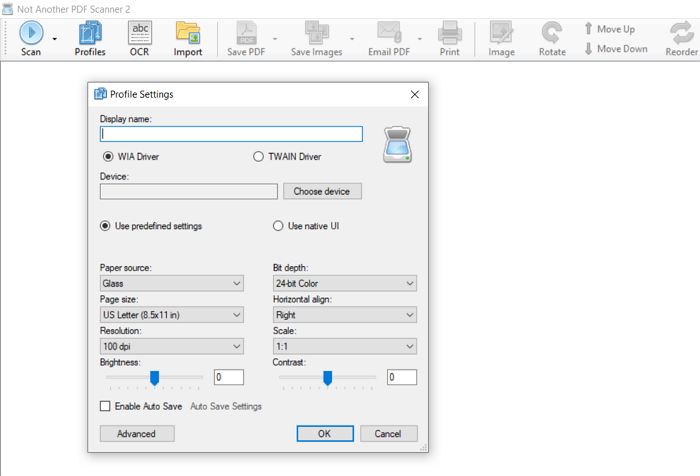Close the Profile Settings dialog
This screenshot has width=700, height=476.
click(x=415, y=94)
